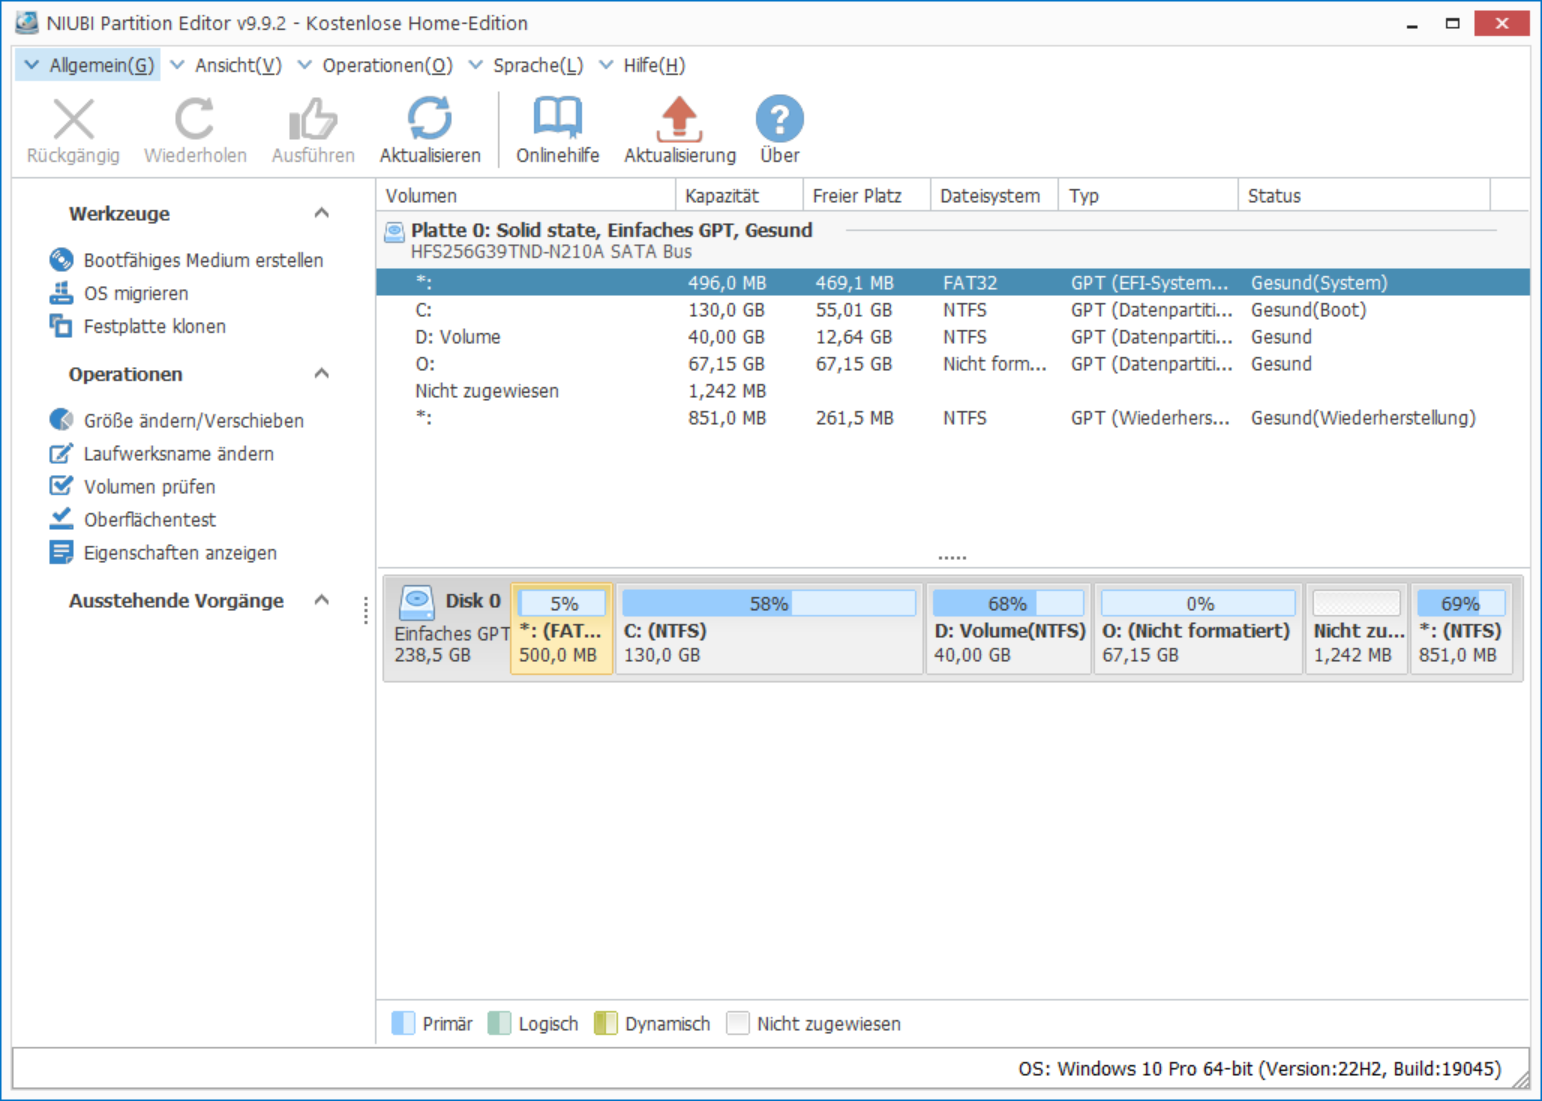The height and width of the screenshot is (1101, 1542).
Task: Select the C: volume row in the list
Action: [x=953, y=310]
